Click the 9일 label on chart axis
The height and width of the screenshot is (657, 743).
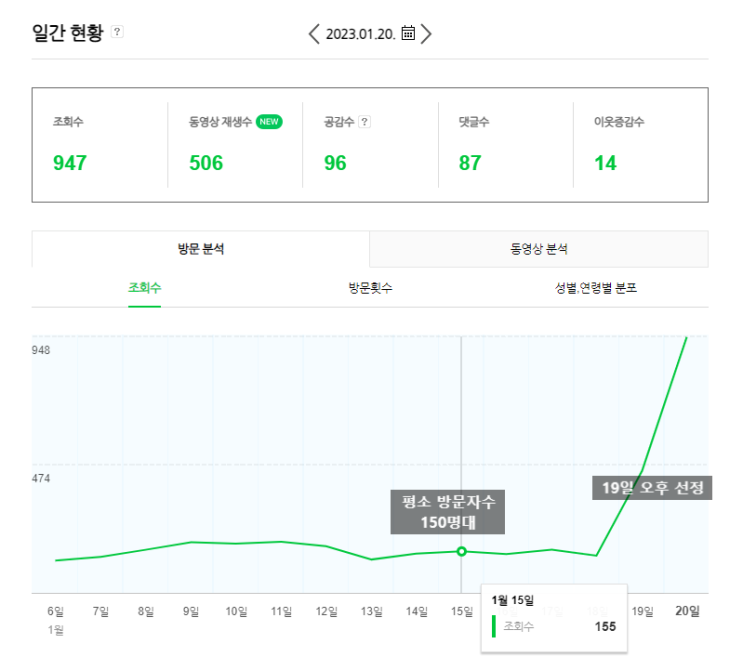190,611
